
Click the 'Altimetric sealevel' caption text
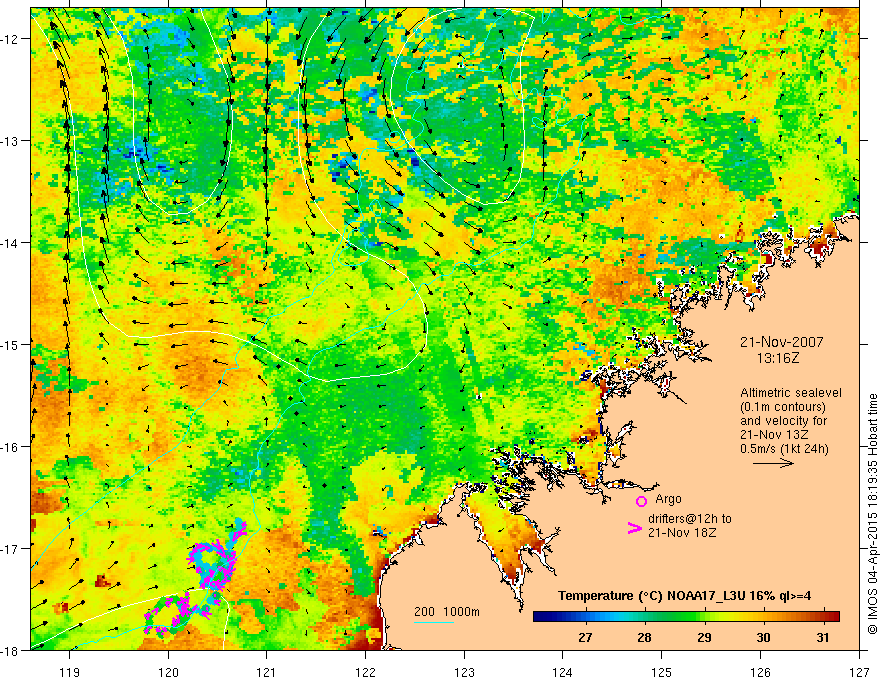[791, 393]
